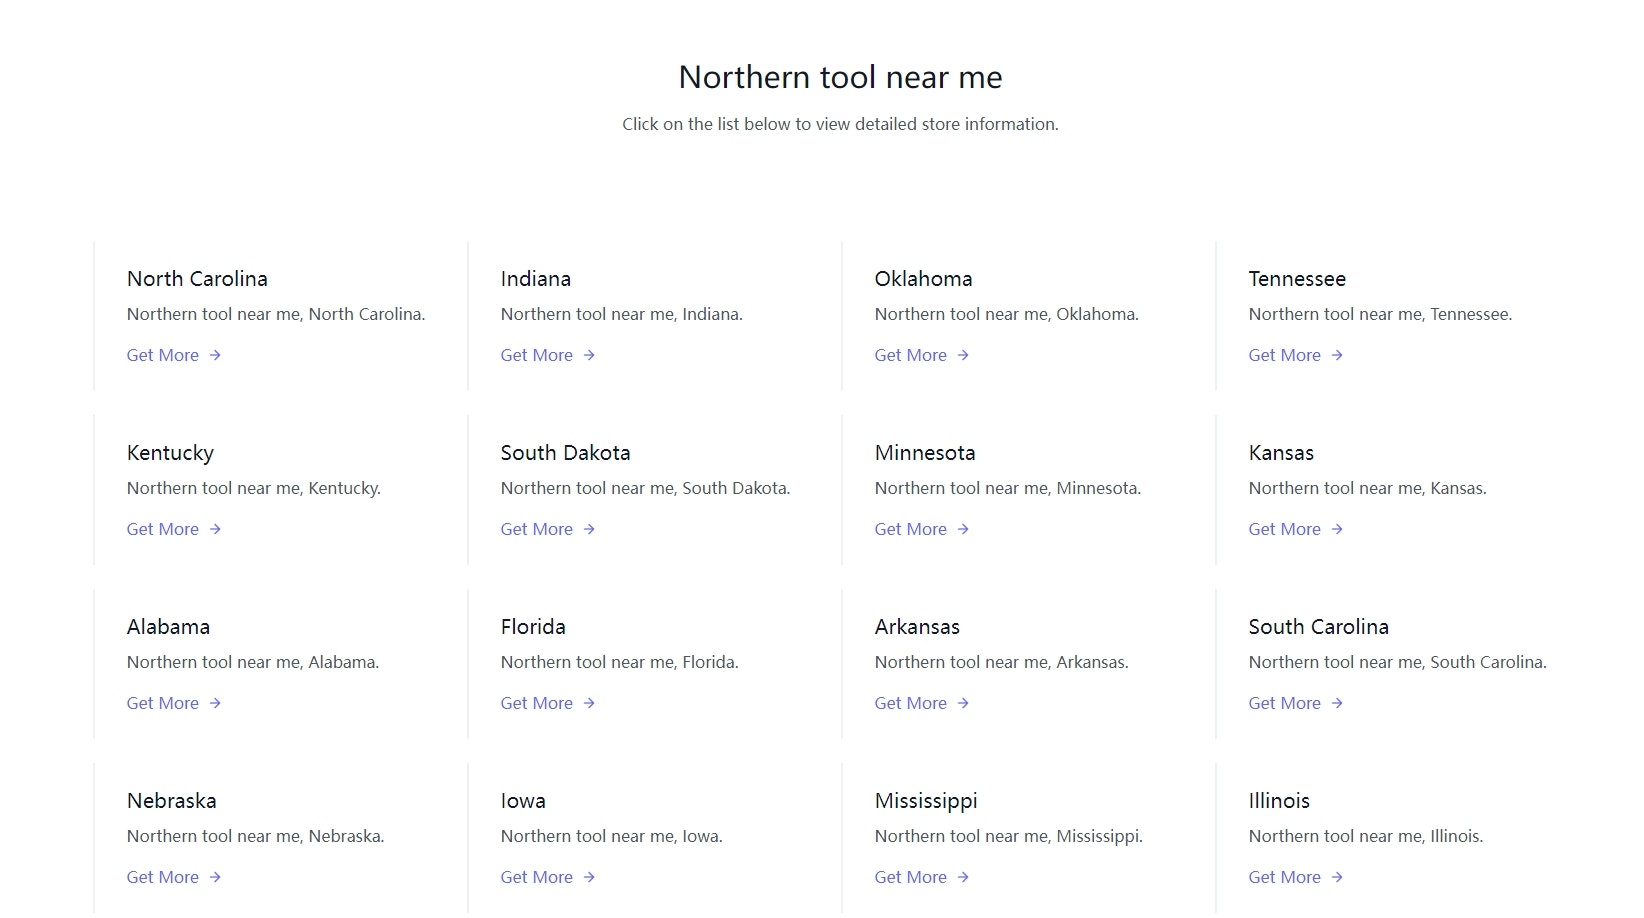Click text 'Northern tool near me, Oklahoma.'
The width and height of the screenshot is (1644, 918).
point(1007,314)
